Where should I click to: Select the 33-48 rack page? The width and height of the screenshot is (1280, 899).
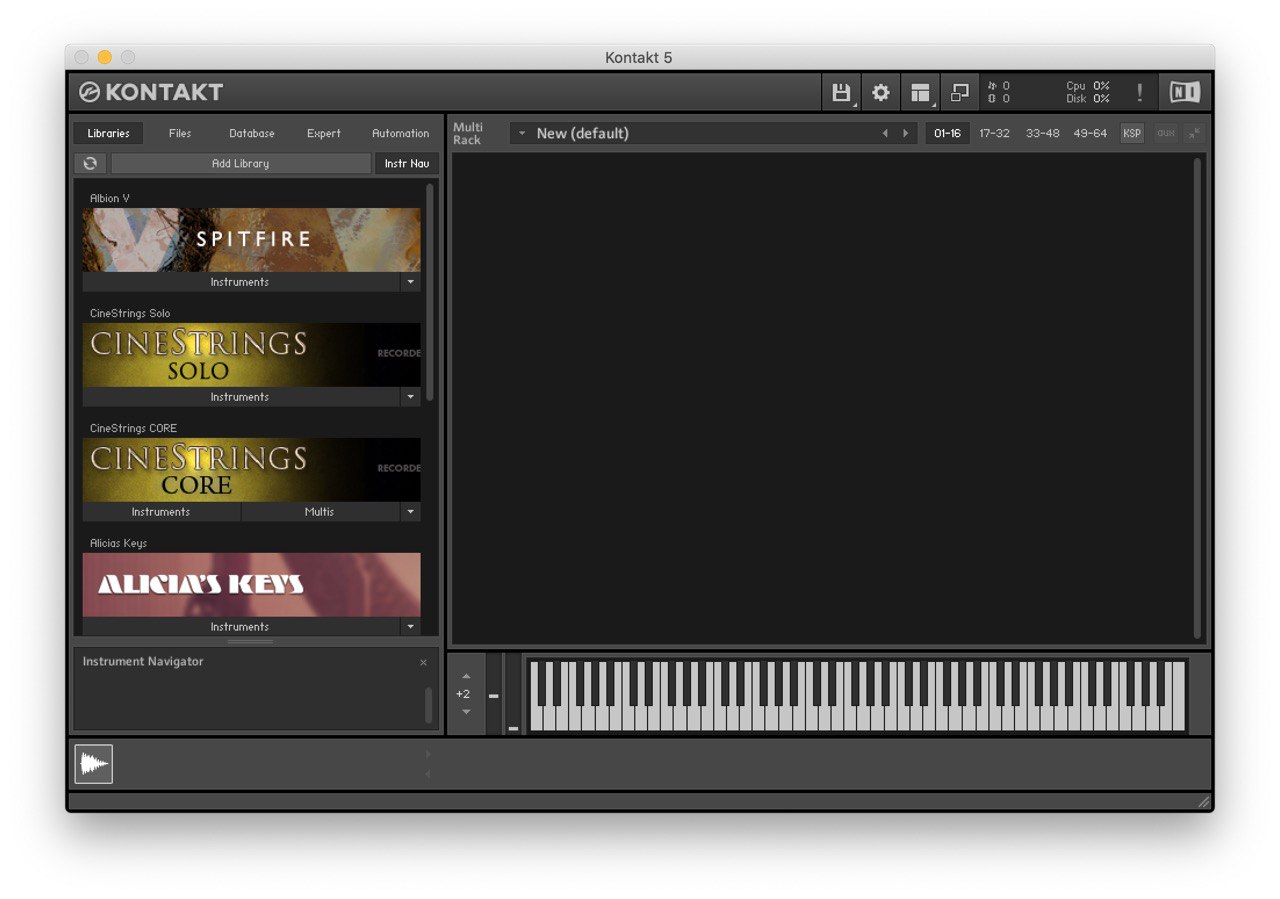click(1042, 133)
